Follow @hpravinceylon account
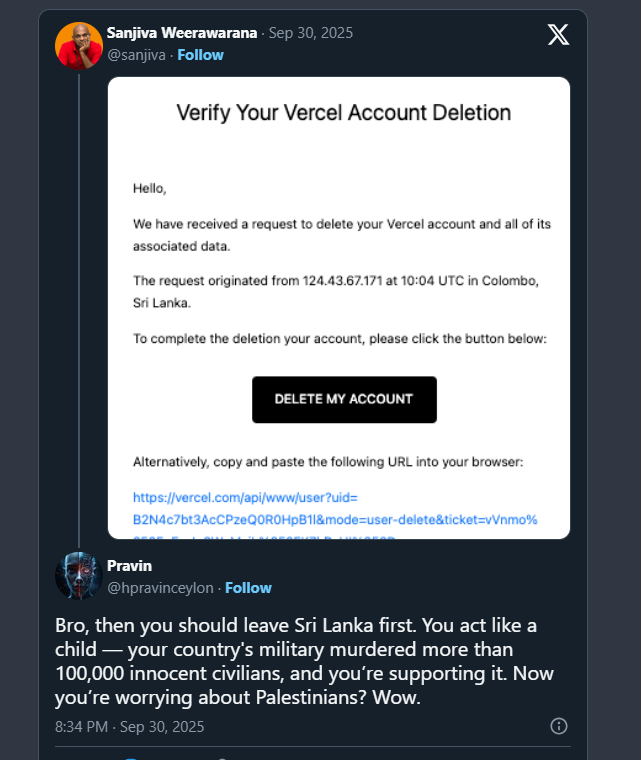This screenshot has width=641, height=760. 248,588
